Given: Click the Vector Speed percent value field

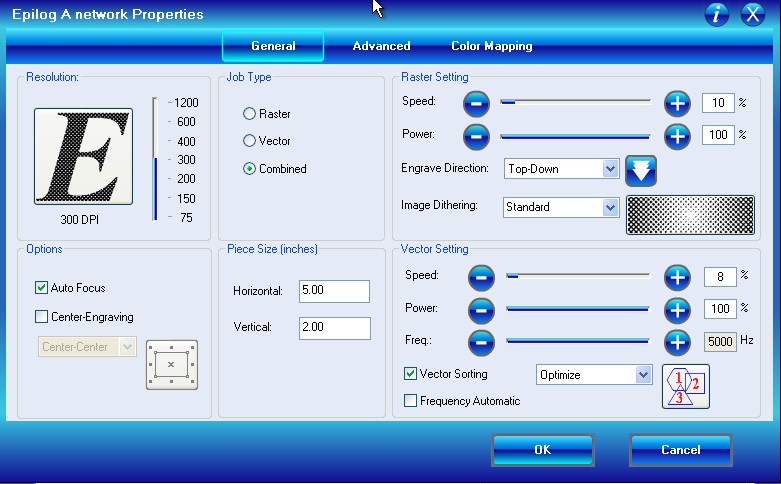Looking at the screenshot, I should click(720, 277).
